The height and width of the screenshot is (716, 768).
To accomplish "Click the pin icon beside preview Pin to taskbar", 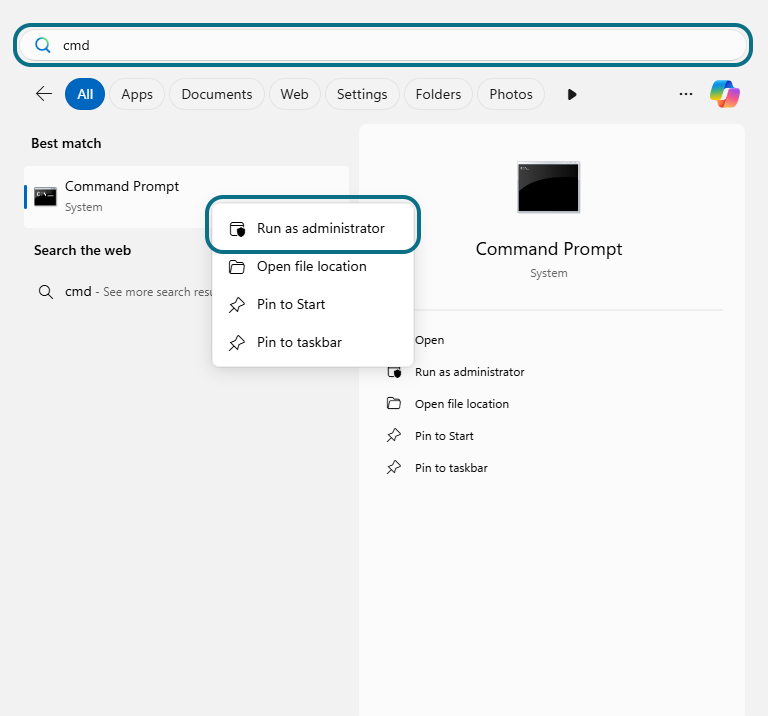I will 394,467.
